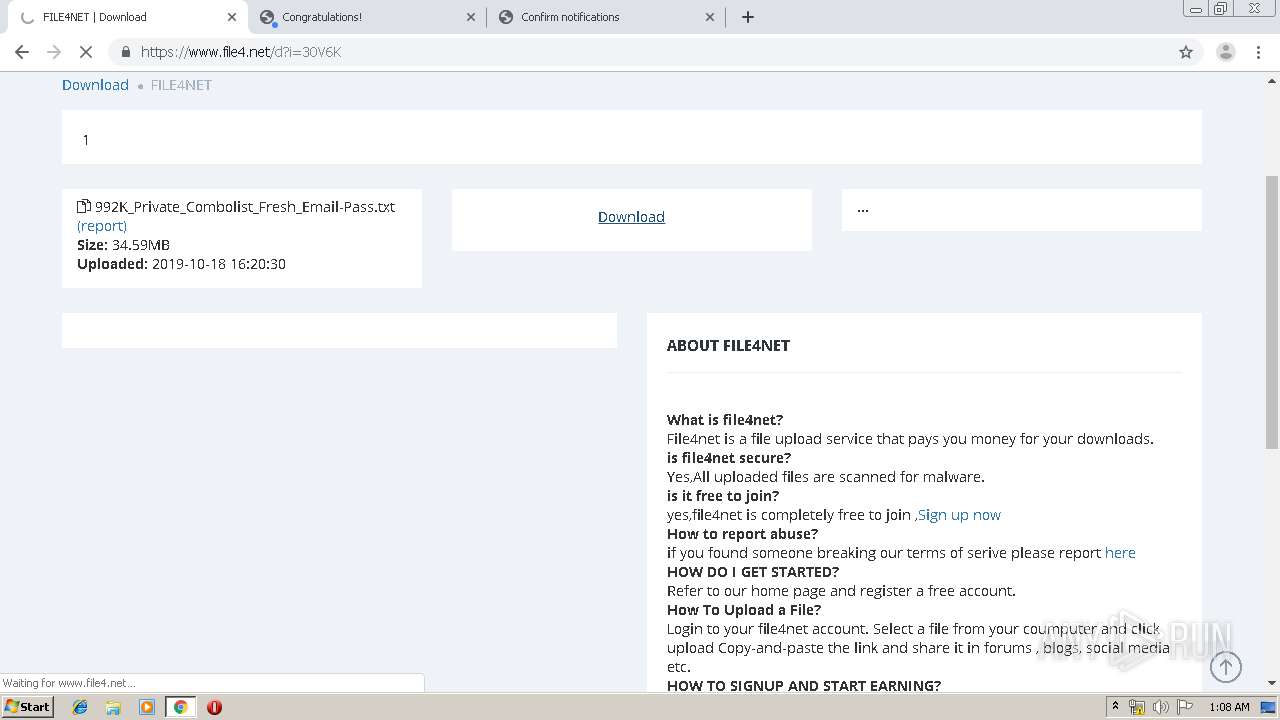The image size is (1280, 720).
Task: Click the file document icon
Action: pyautogui.click(x=84, y=207)
